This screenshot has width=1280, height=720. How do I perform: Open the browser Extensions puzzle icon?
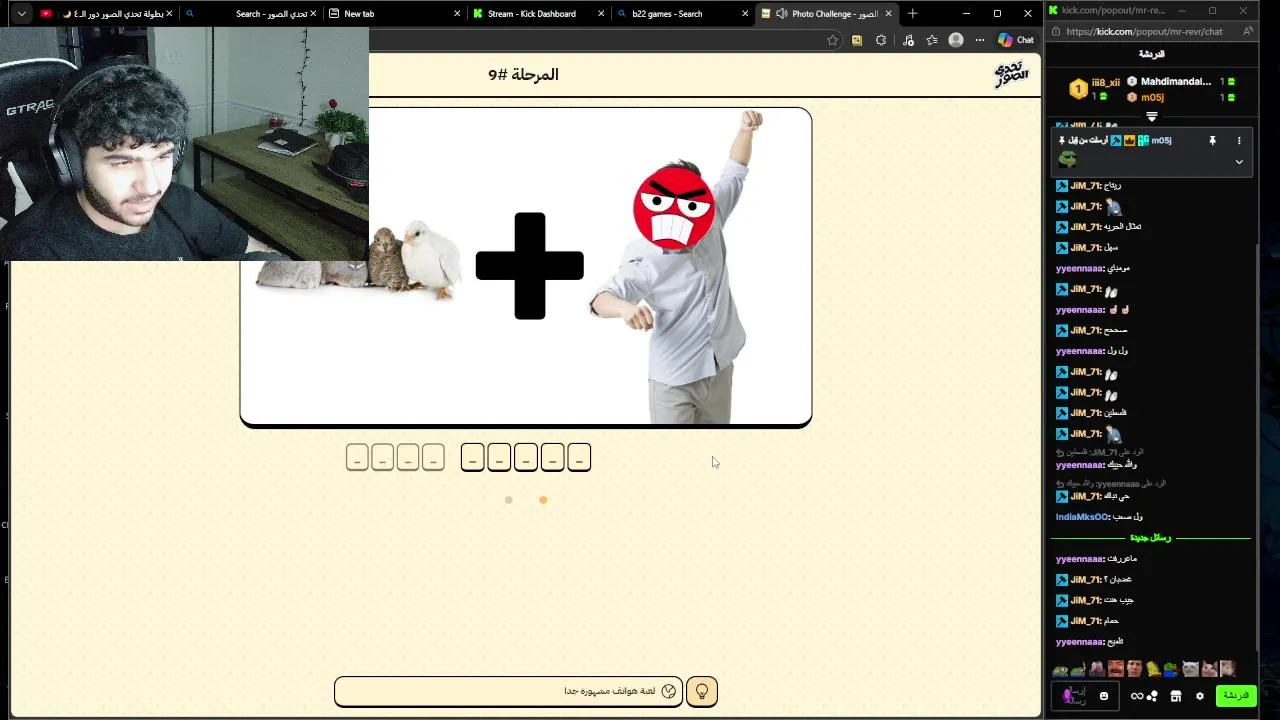(881, 40)
